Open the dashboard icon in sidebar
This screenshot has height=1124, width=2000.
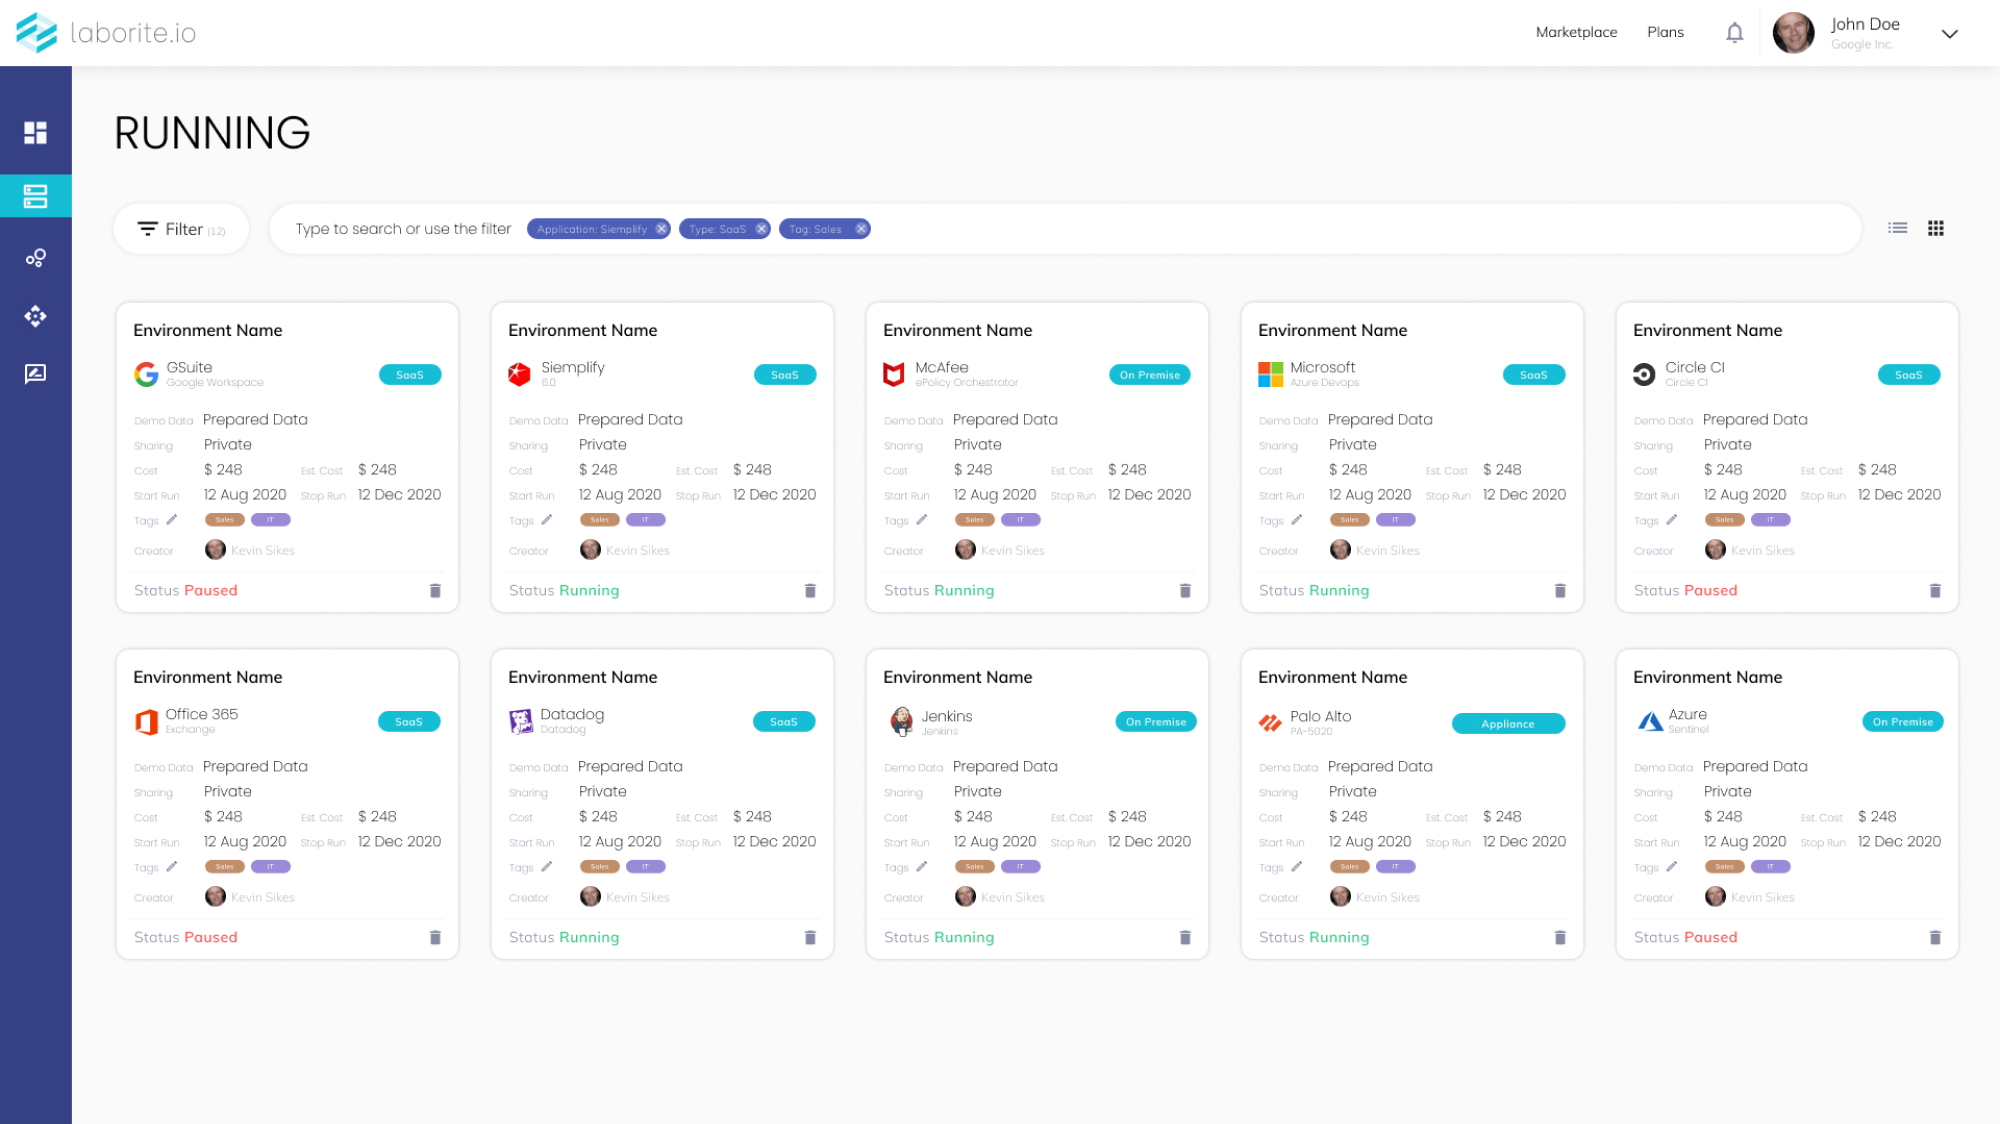click(x=35, y=133)
